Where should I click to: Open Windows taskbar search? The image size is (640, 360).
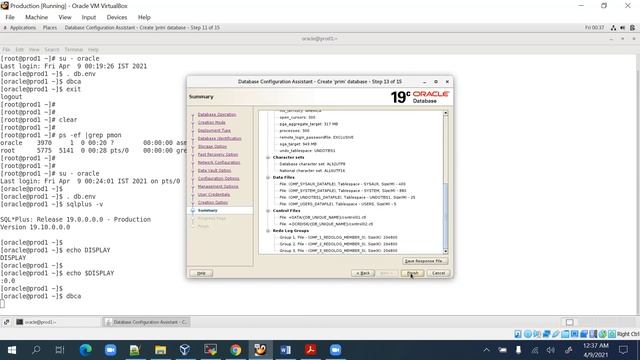point(36,350)
